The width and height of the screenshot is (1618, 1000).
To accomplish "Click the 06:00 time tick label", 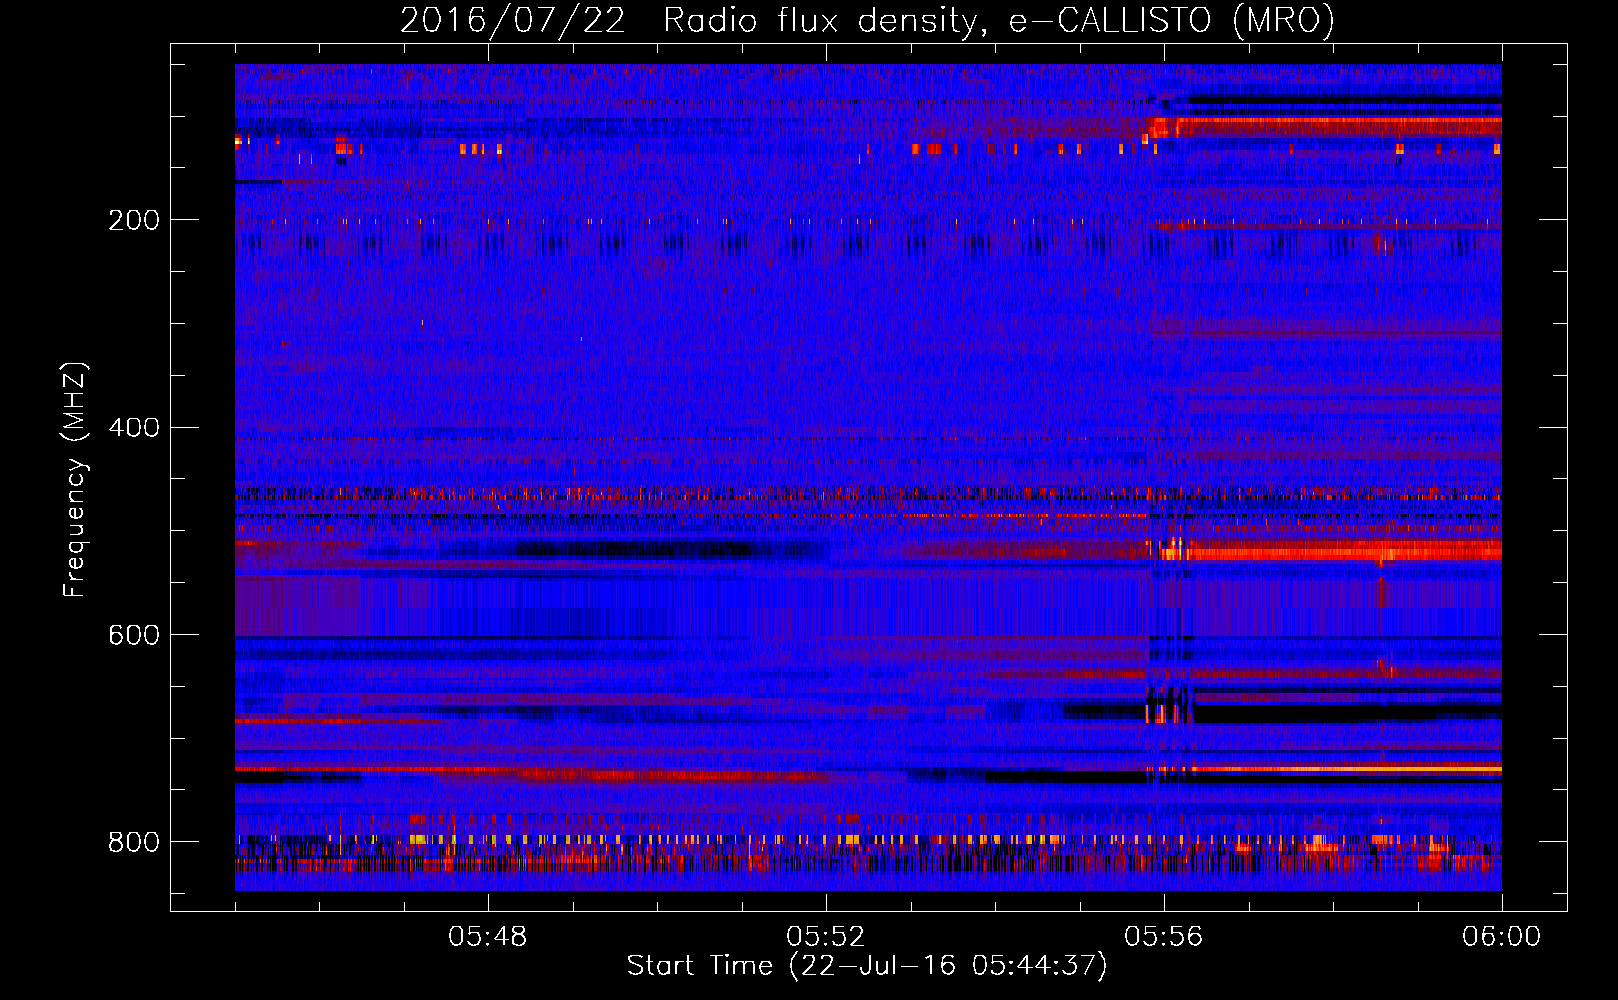I will tap(1502, 937).
